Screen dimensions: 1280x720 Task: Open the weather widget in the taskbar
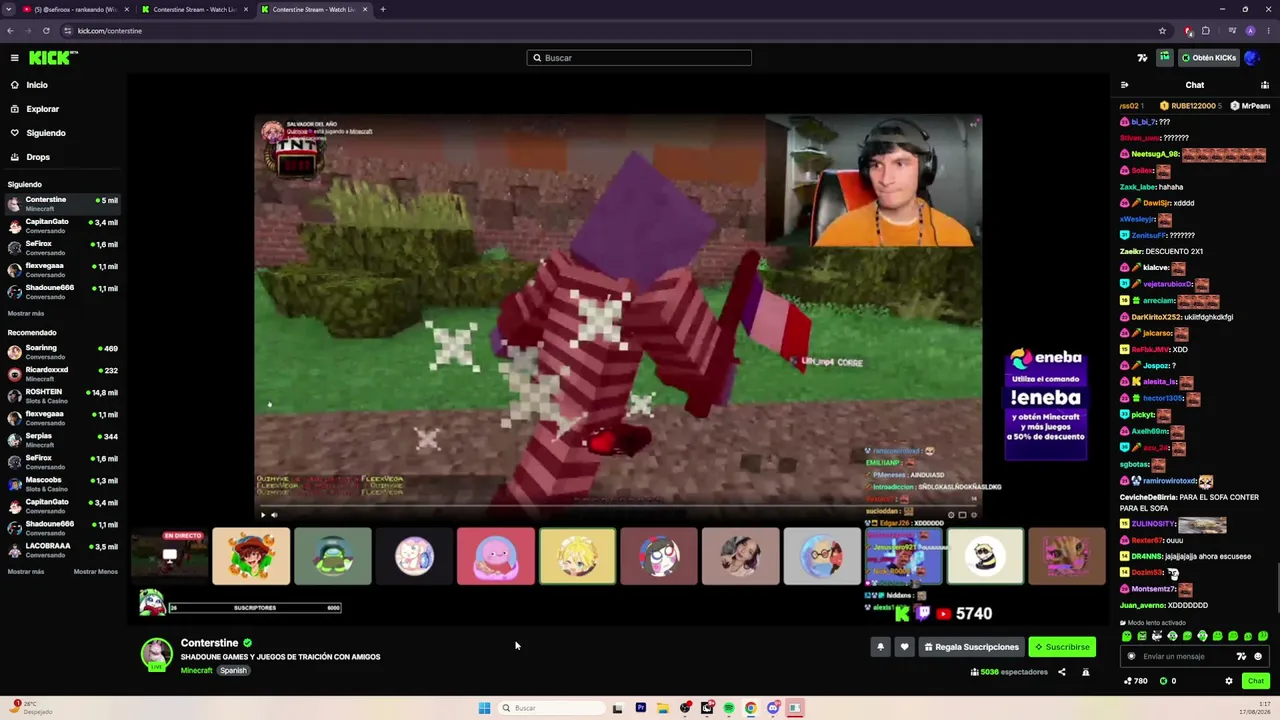(30, 708)
